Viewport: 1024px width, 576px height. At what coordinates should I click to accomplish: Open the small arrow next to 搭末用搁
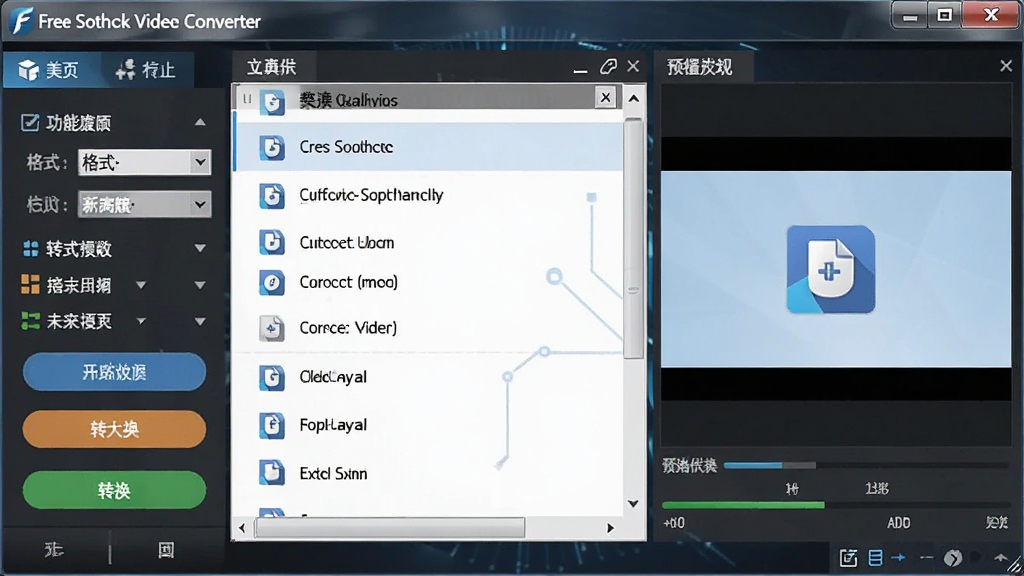pos(140,285)
